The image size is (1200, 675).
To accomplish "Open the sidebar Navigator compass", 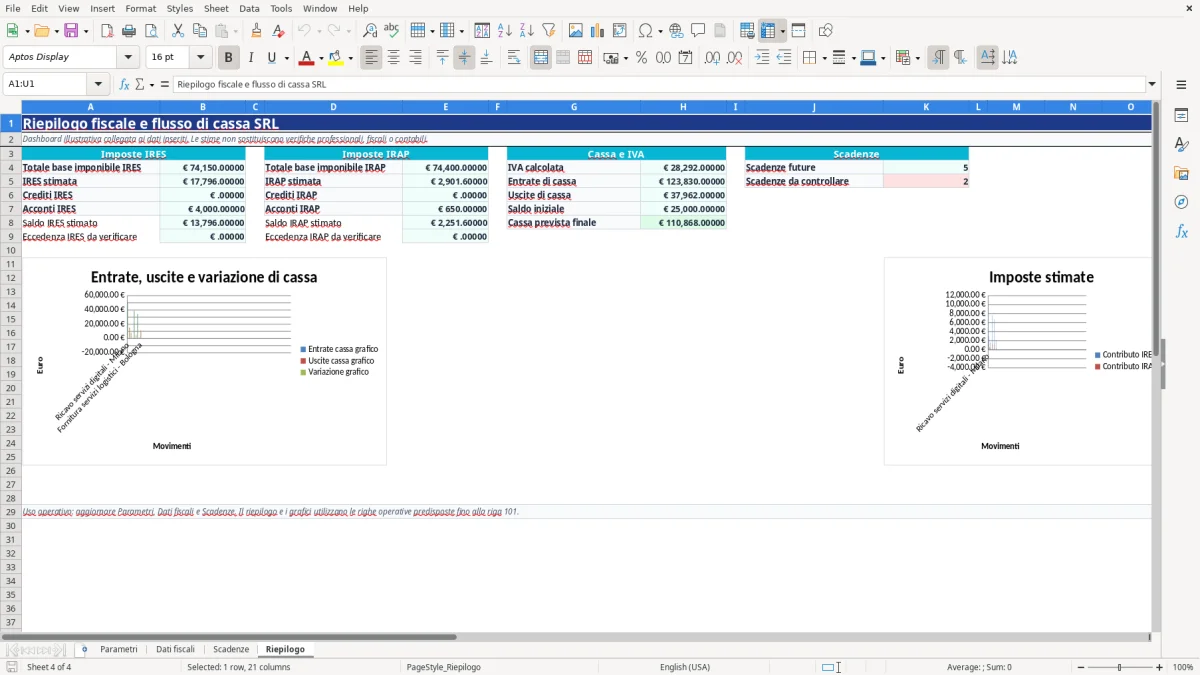I will click(x=1181, y=202).
